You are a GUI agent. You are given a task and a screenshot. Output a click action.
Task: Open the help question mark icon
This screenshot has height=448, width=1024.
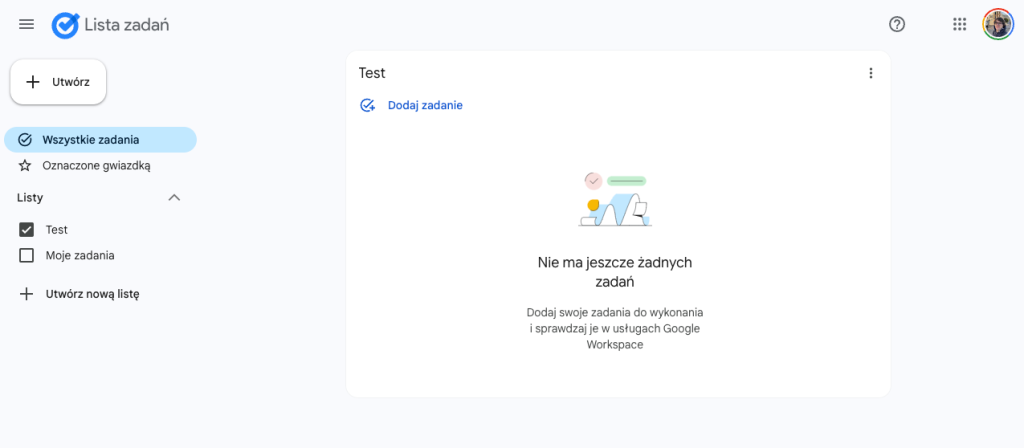click(x=897, y=24)
